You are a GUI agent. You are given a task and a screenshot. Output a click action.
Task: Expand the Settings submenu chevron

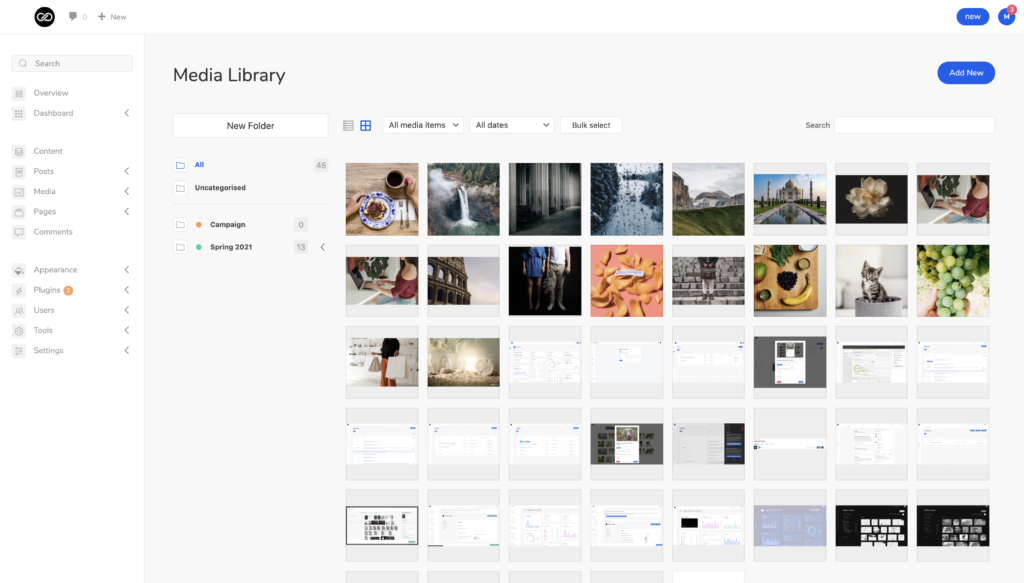pos(127,350)
